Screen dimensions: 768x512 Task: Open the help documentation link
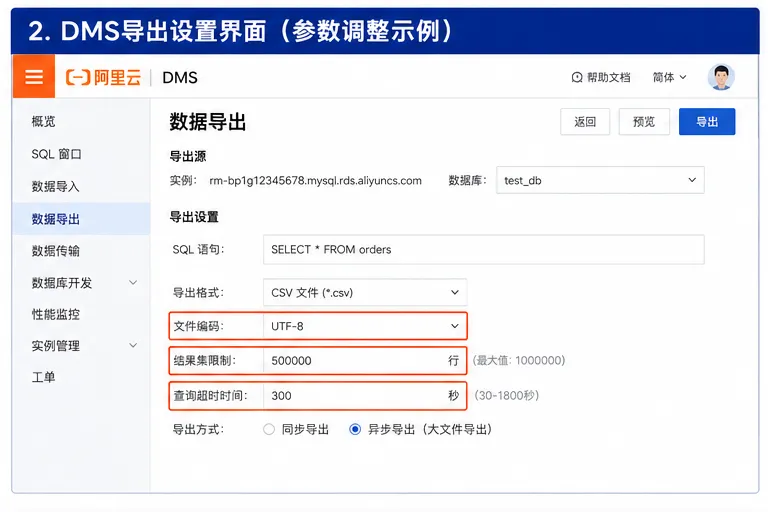600,77
